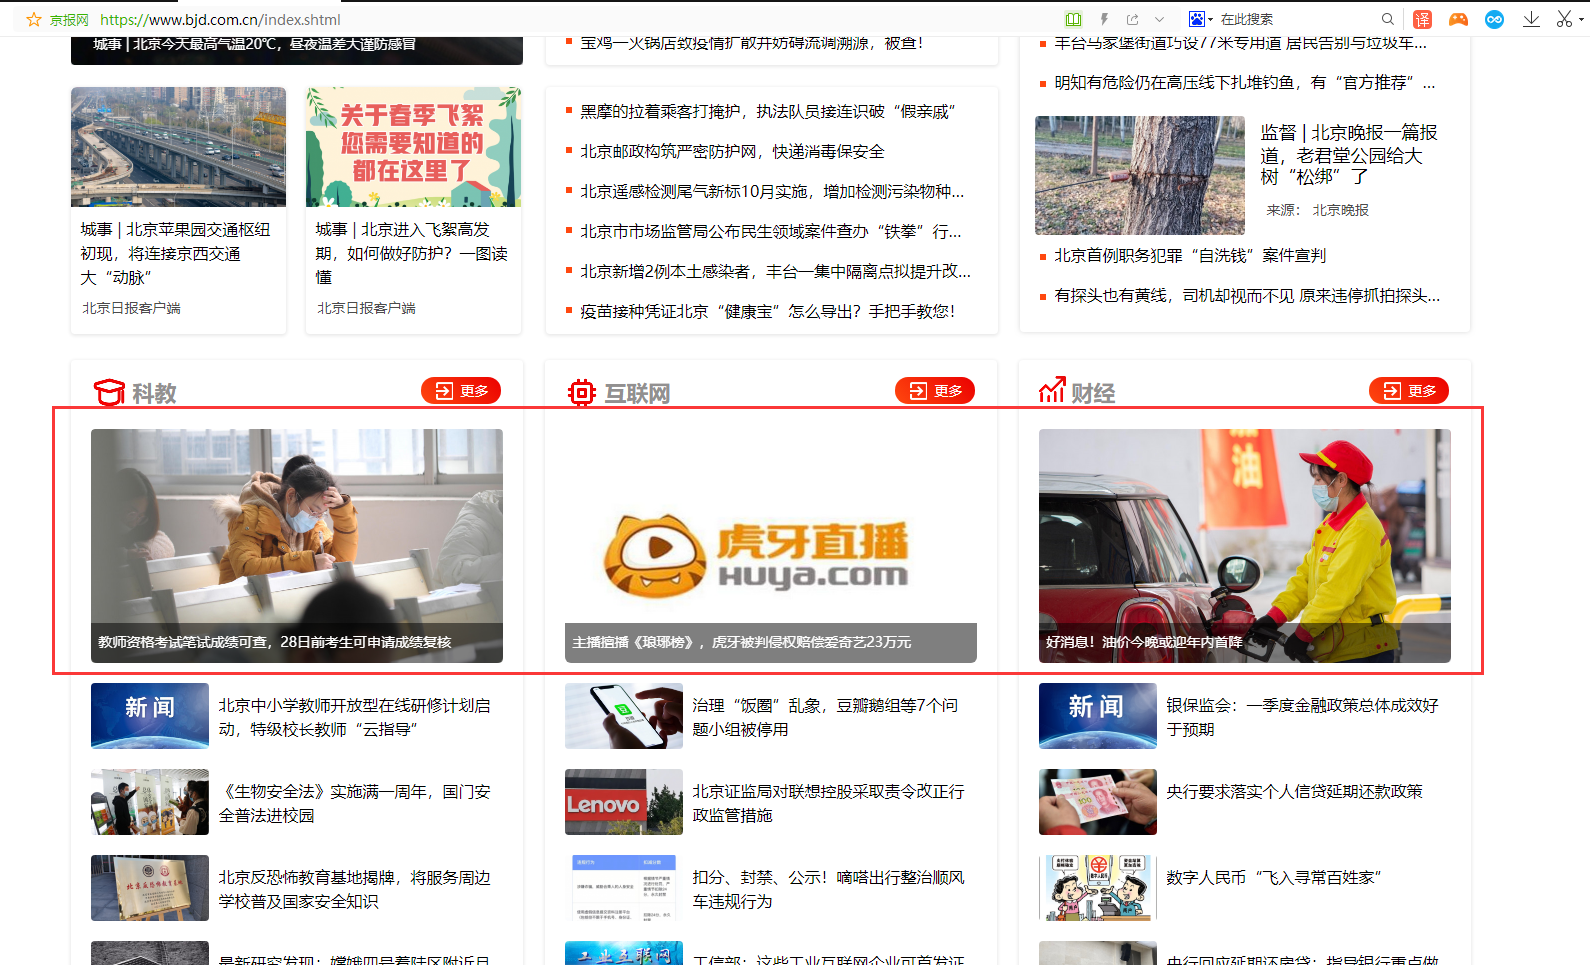Image resolution: width=1590 pixels, height=965 pixels.
Task: Click the bookmark star icon in address bar
Action: coord(33,19)
